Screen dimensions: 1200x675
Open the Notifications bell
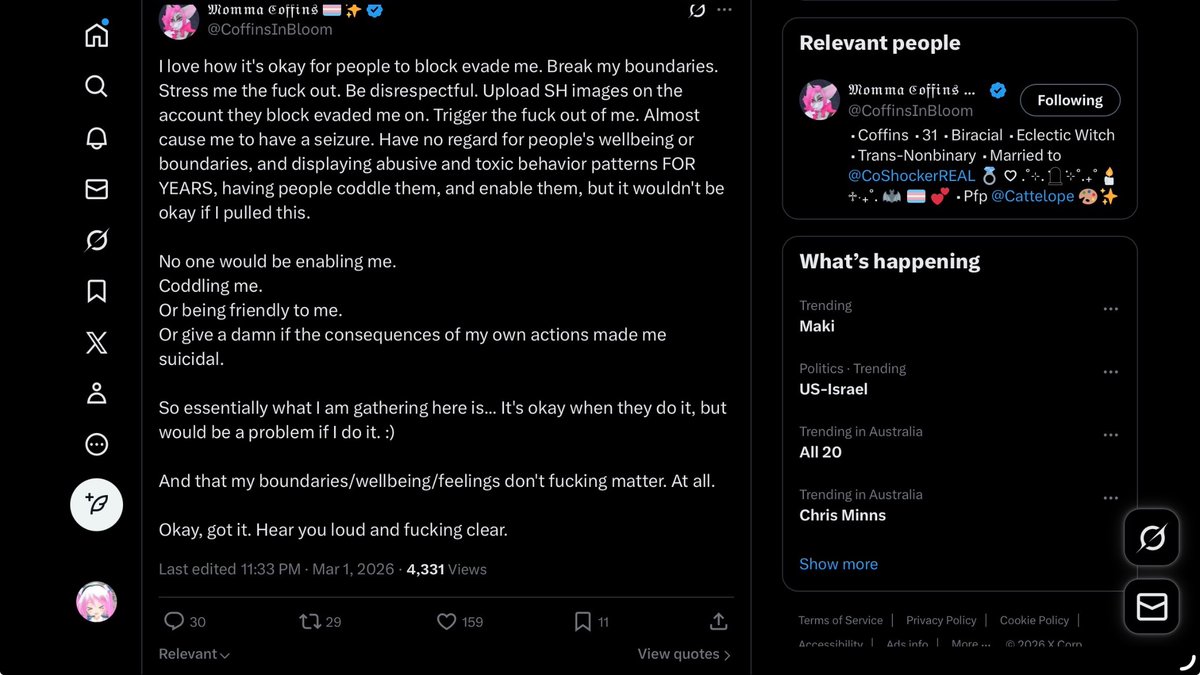click(x=96, y=138)
